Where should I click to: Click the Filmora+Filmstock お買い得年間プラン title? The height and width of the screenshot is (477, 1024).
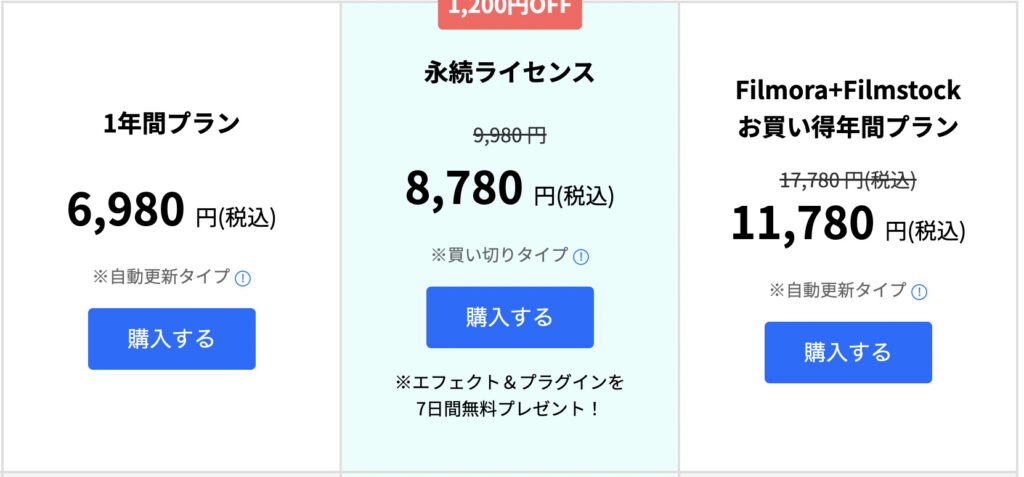[x=848, y=108]
